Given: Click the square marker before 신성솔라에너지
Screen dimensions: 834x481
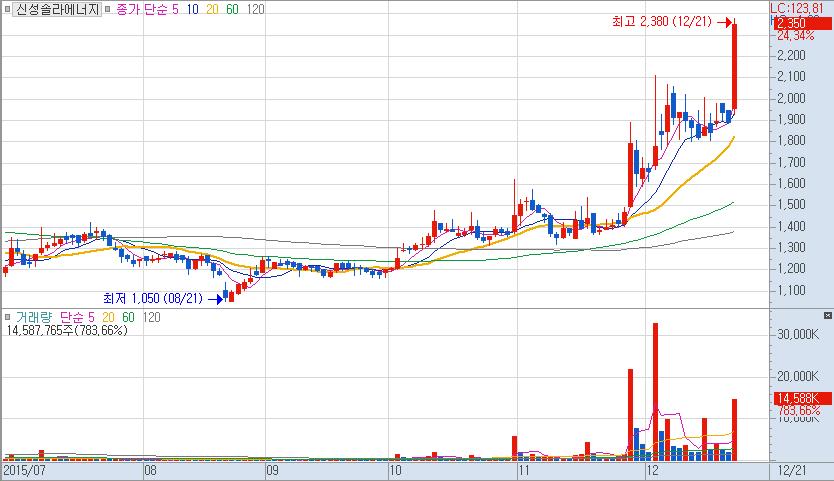Looking at the screenshot, I should [7, 9].
